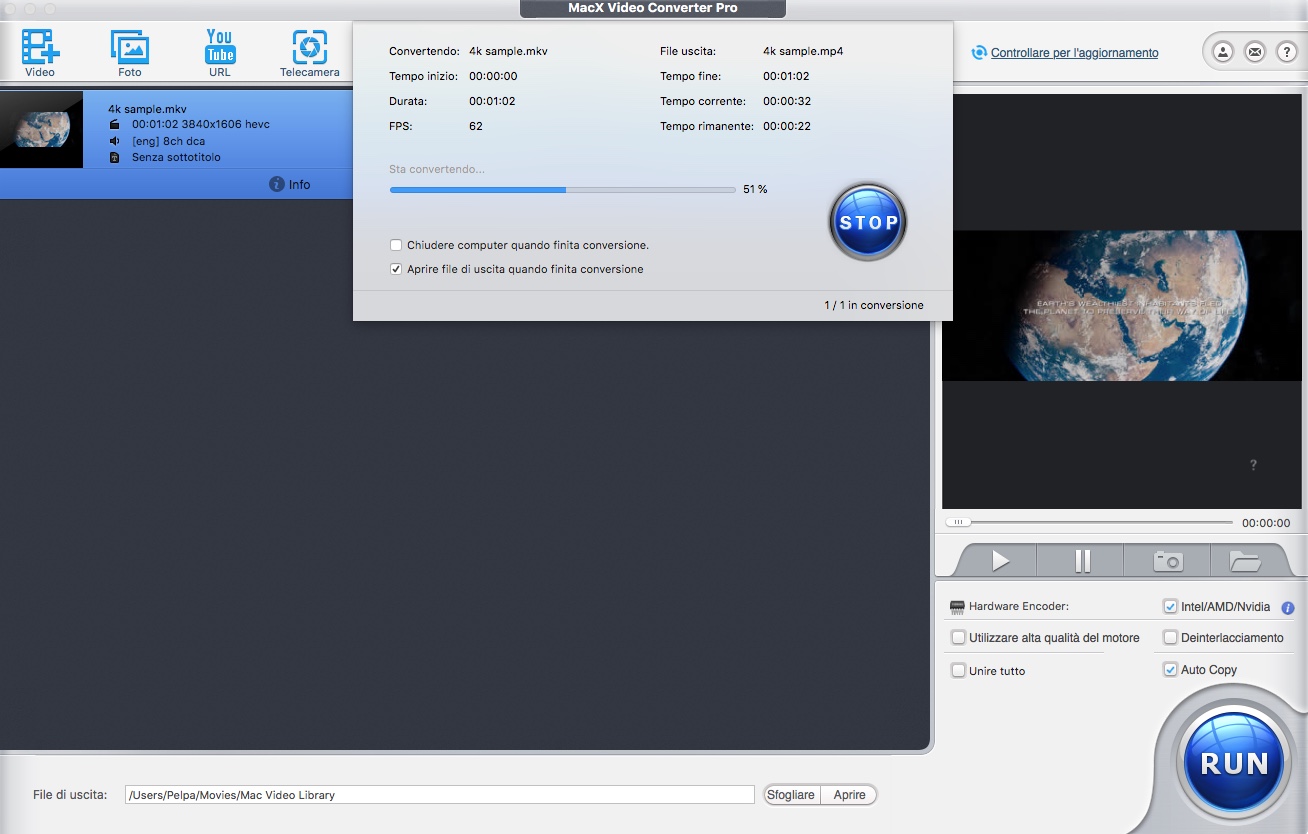
Task: Click the 00:01:02 3840x1606 hevc text
Action: point(201,125)
